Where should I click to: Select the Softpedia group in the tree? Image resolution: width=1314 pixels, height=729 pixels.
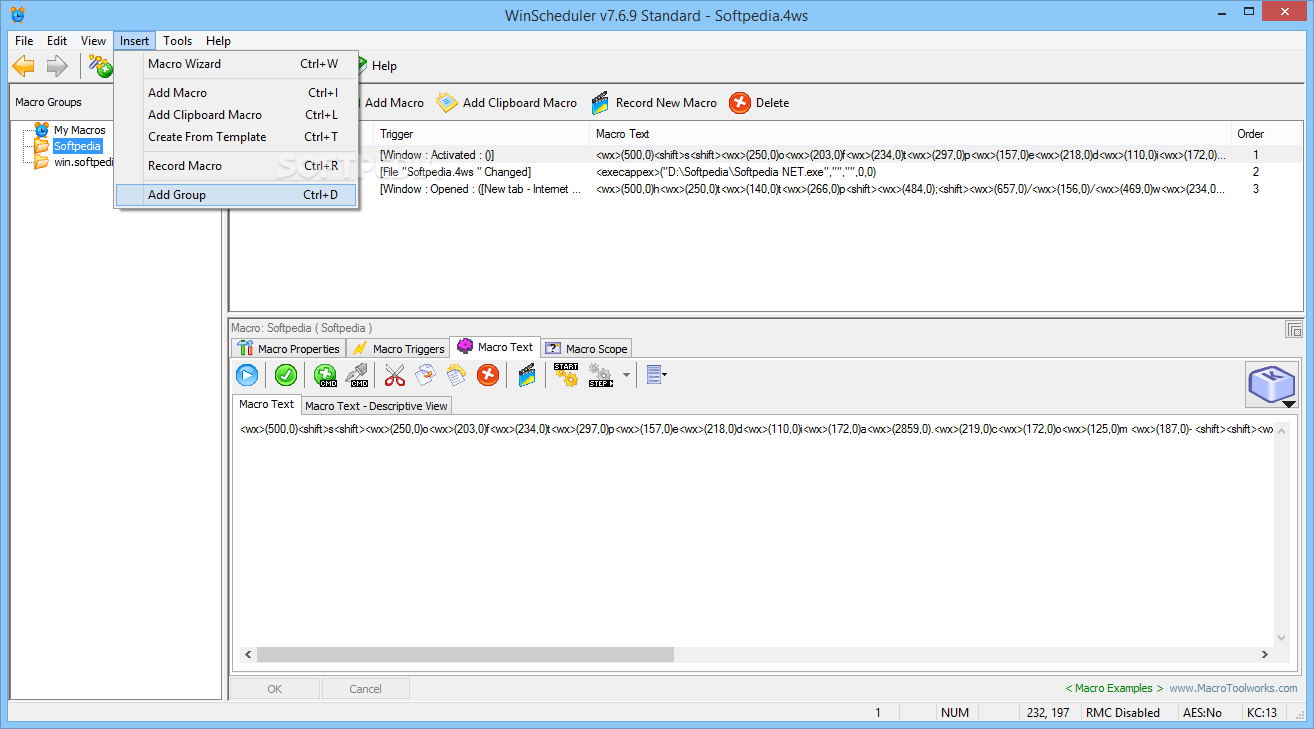point(77,146)
